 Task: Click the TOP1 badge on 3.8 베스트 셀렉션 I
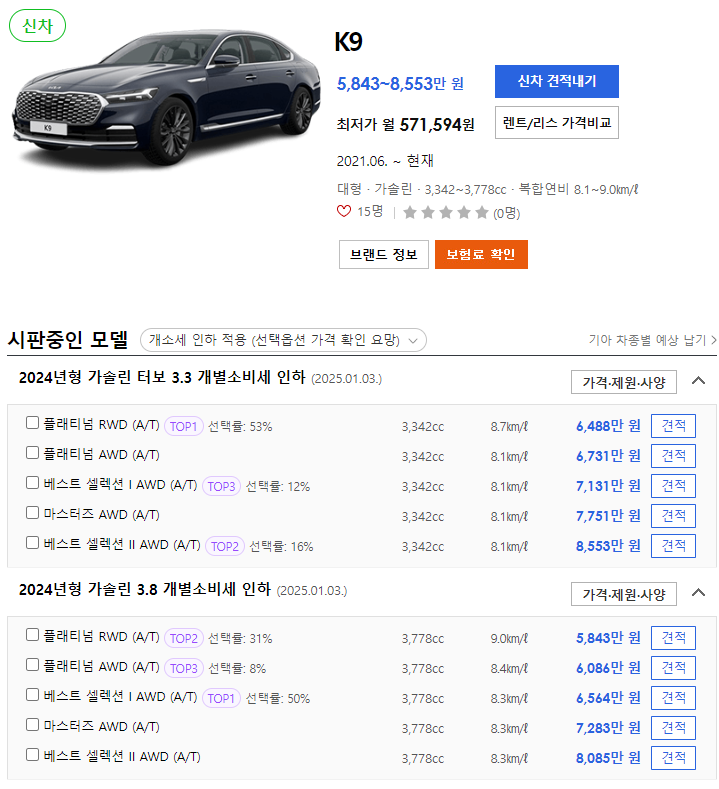(221, 698)
